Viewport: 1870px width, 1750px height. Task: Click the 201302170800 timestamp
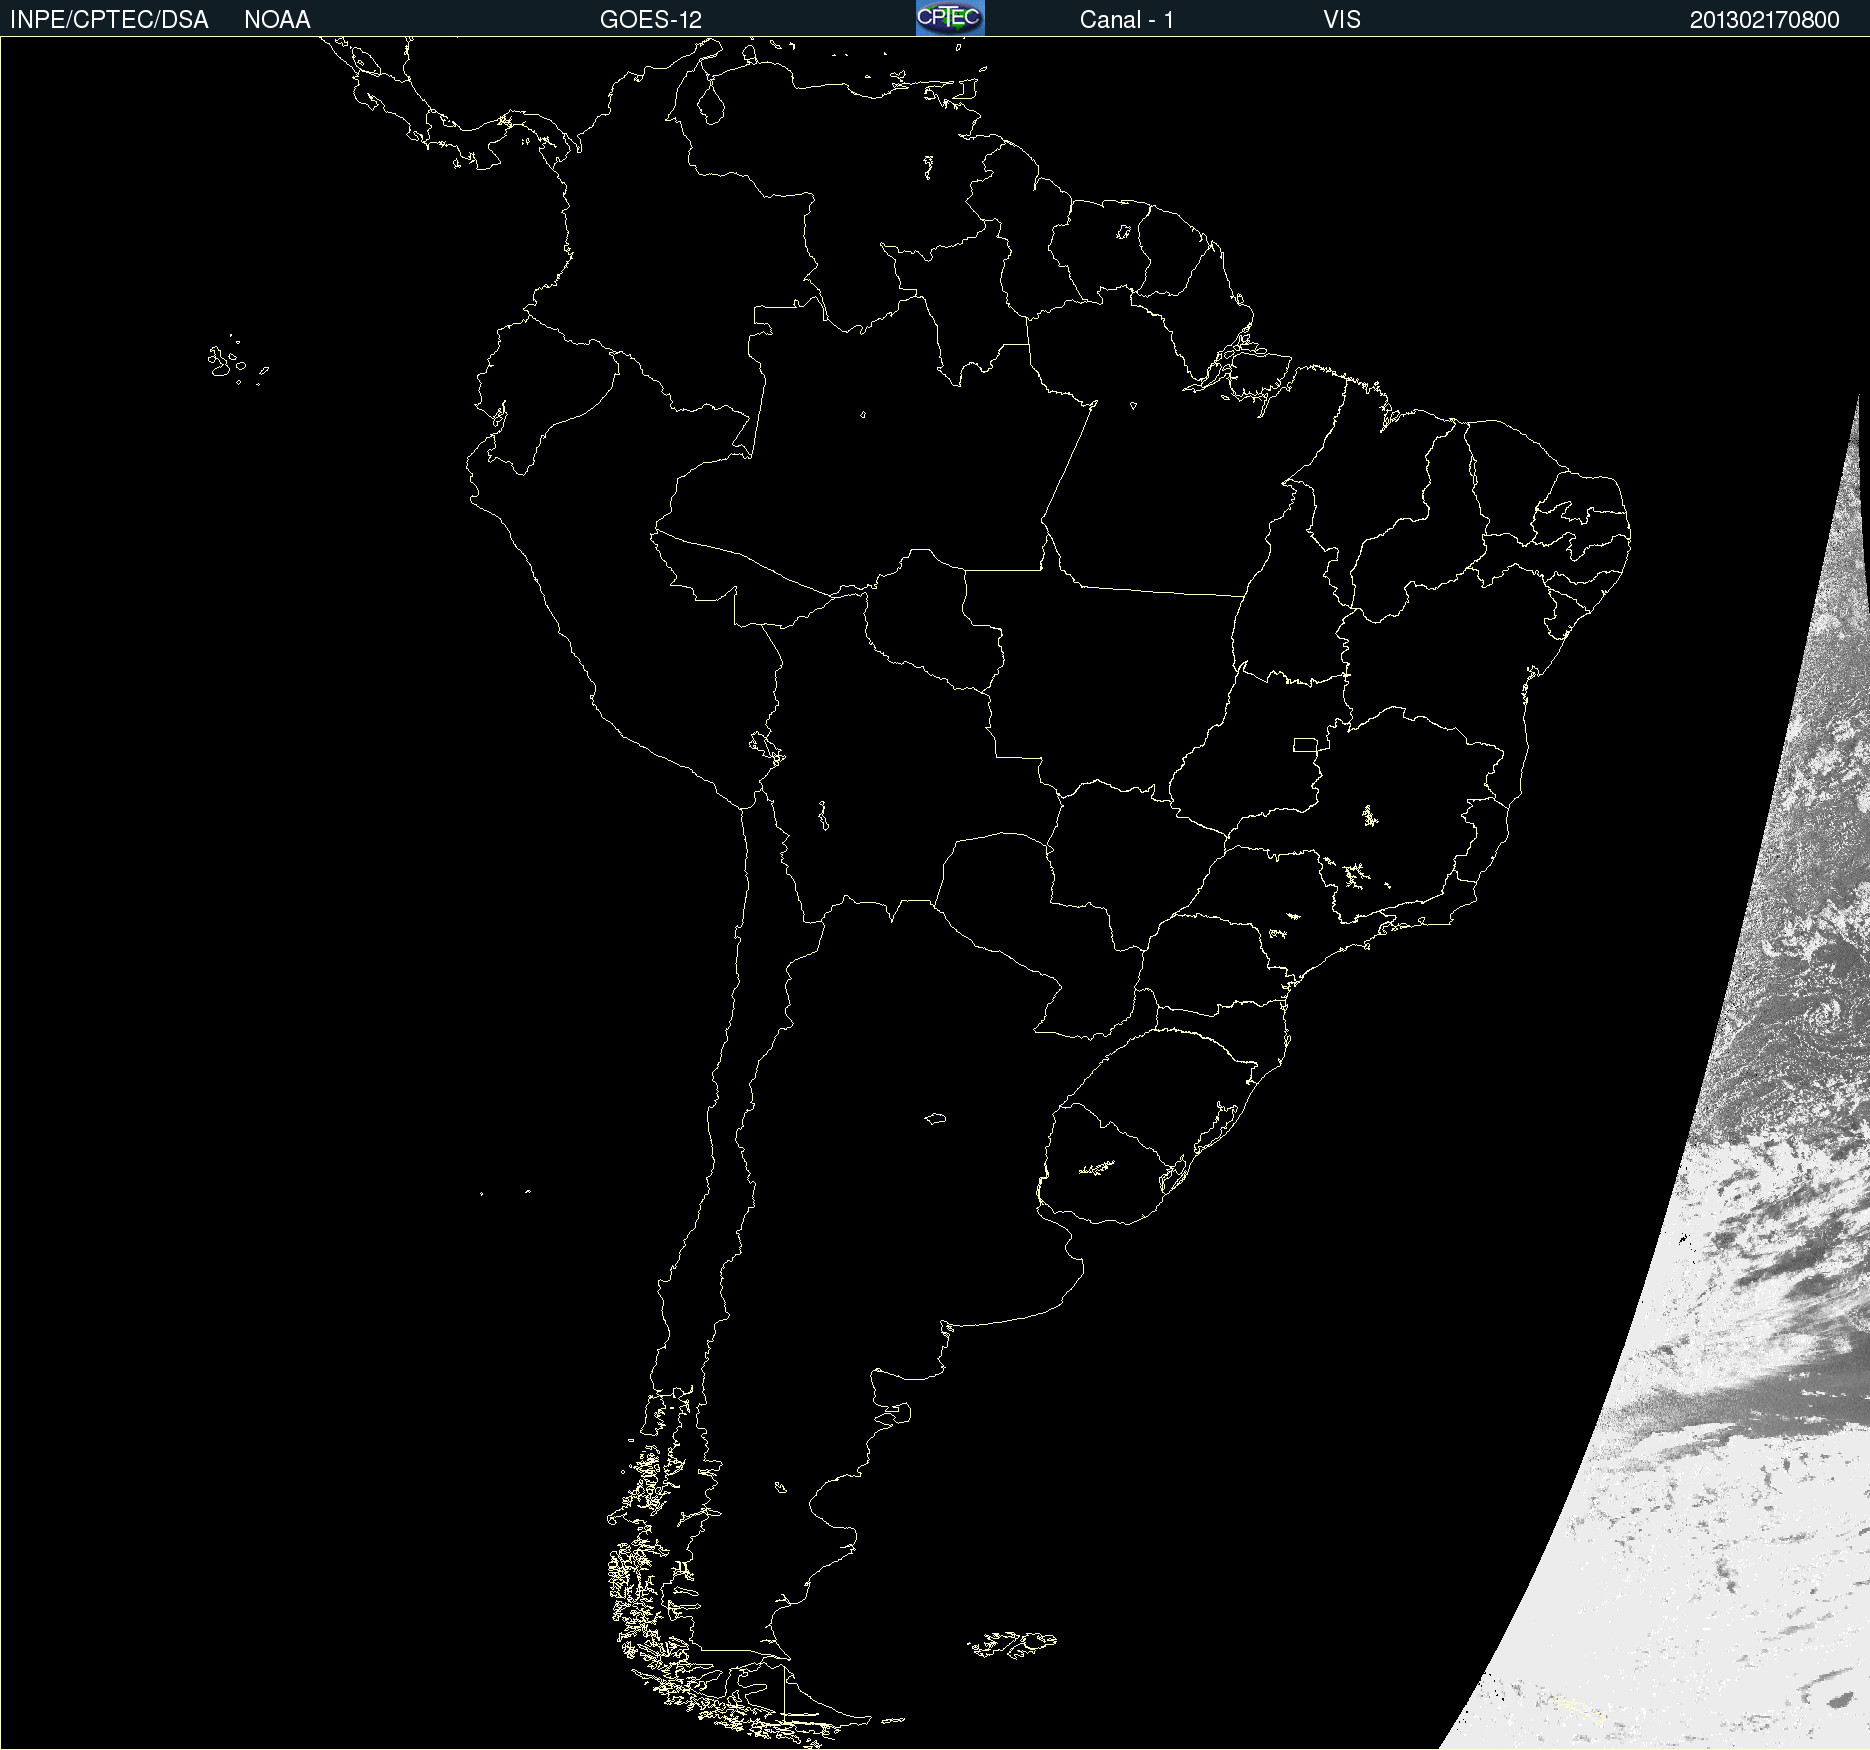[x=1764, y=20]
